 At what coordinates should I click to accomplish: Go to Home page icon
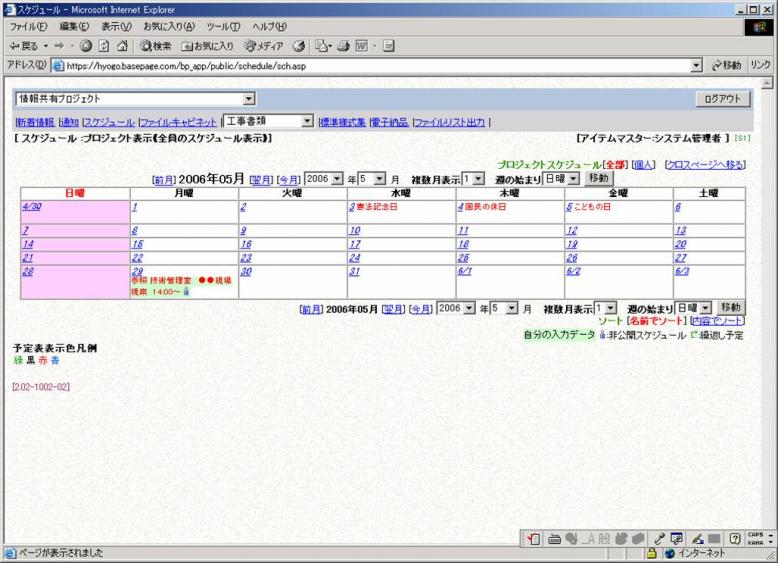point(123,46)
